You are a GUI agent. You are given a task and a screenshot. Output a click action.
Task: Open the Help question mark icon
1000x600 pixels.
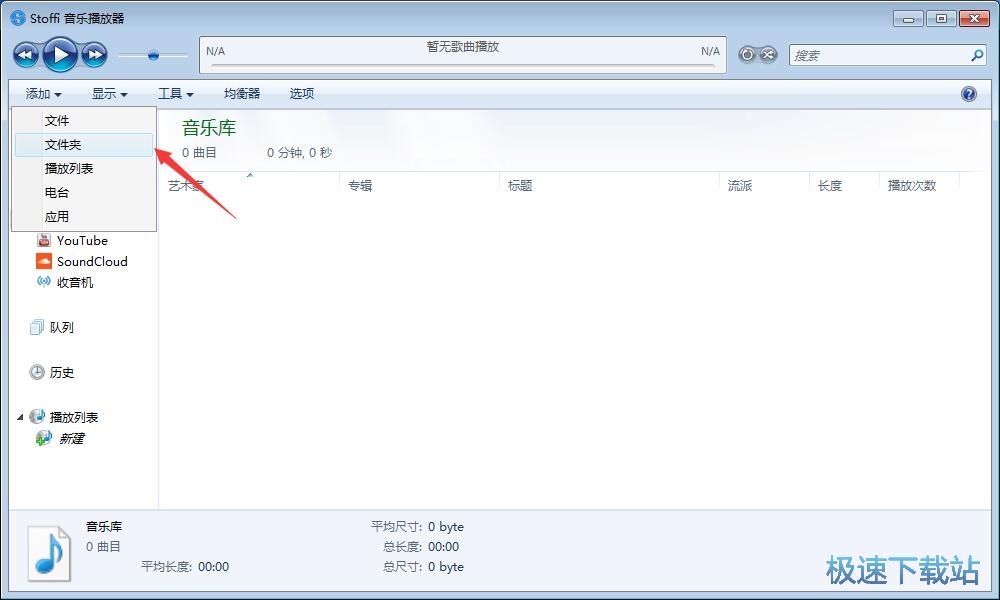point(968,94)
